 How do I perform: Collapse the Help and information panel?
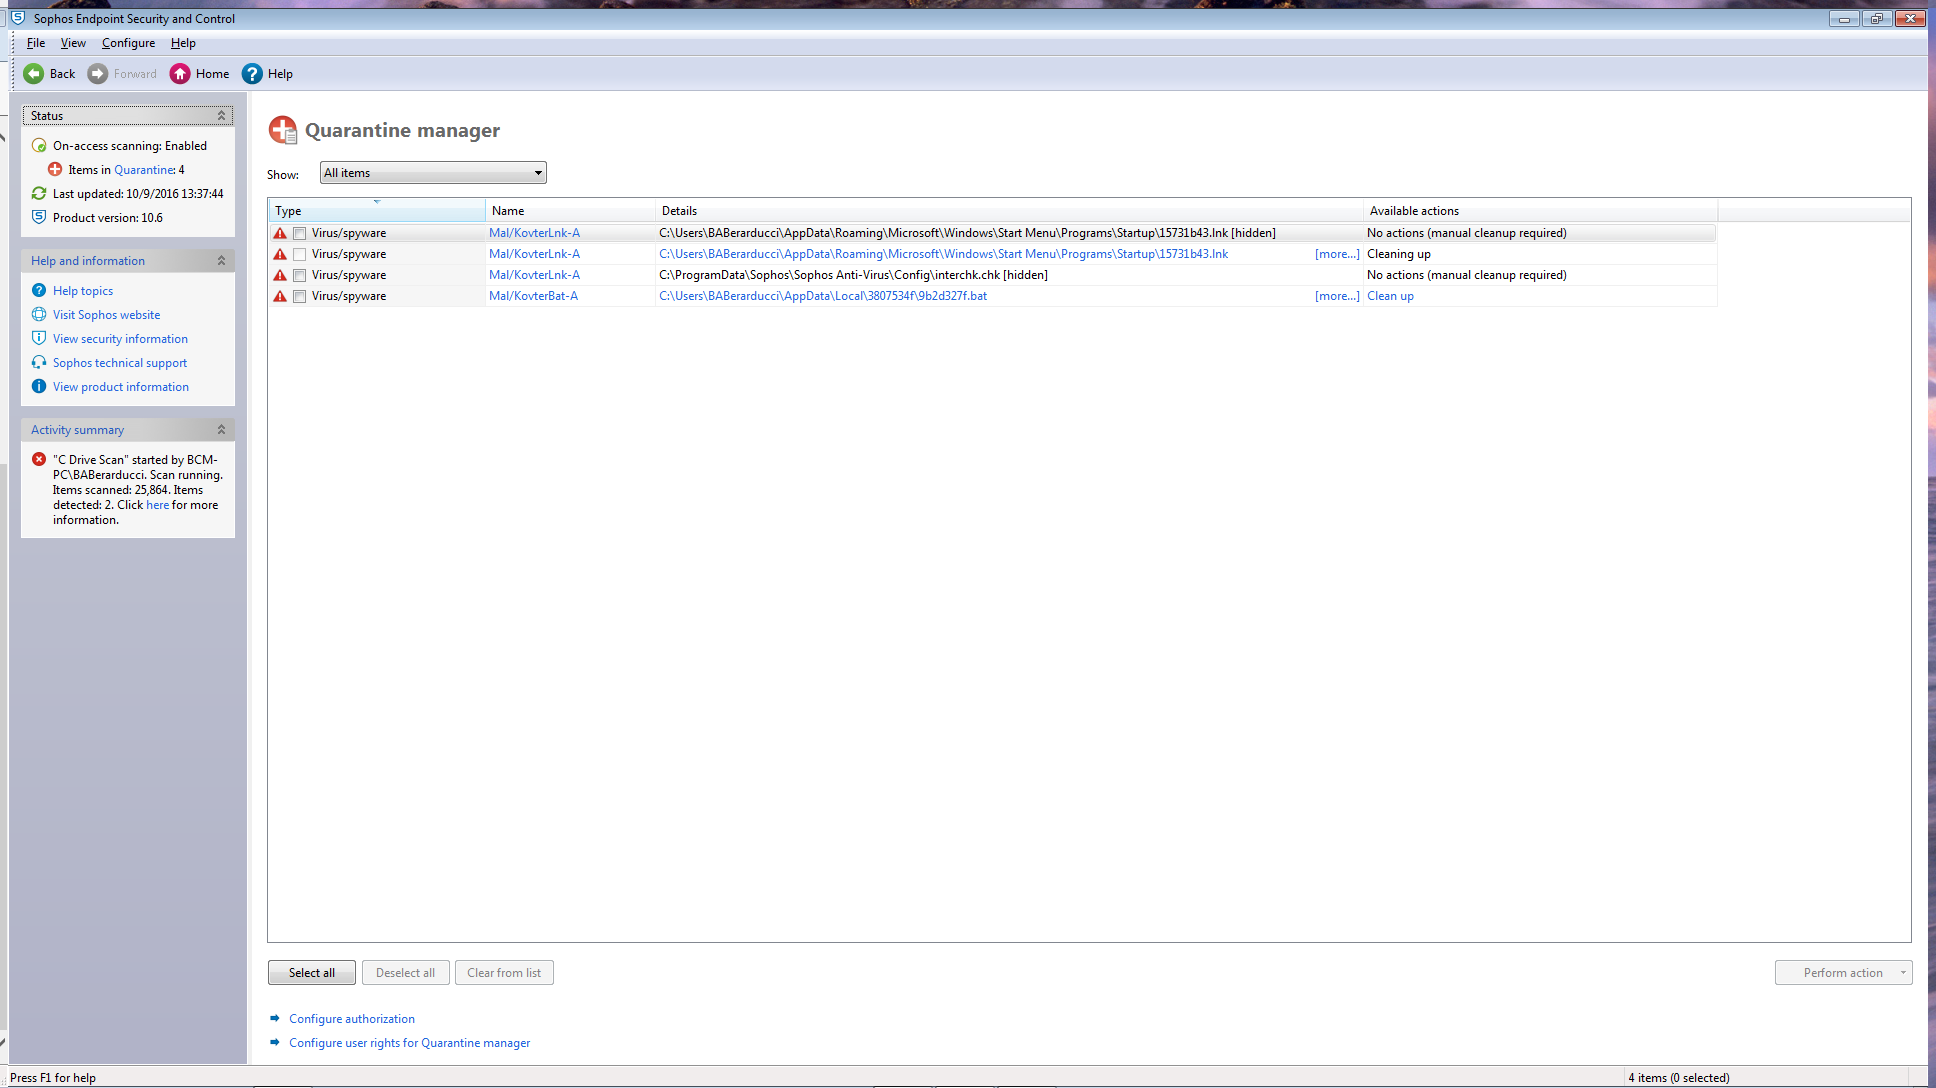click(x=221, y=261)
